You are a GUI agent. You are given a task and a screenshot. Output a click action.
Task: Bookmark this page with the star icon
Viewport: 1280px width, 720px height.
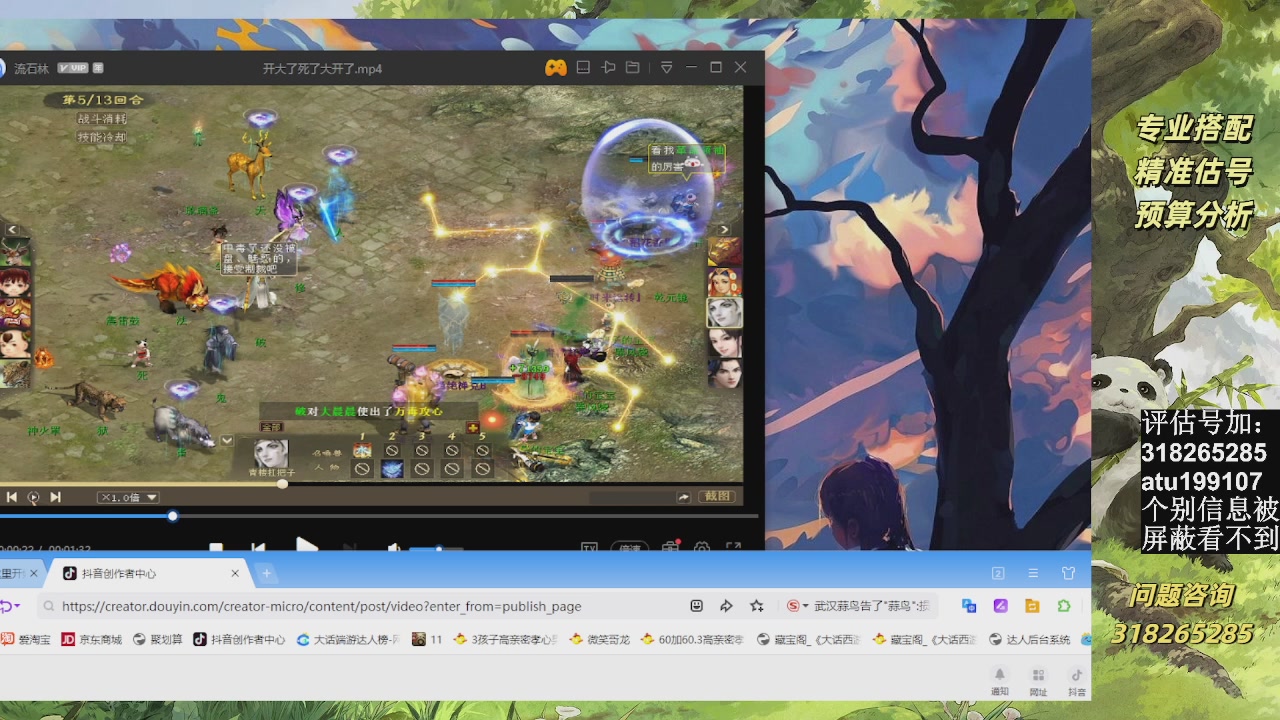(x=757, y=606)
